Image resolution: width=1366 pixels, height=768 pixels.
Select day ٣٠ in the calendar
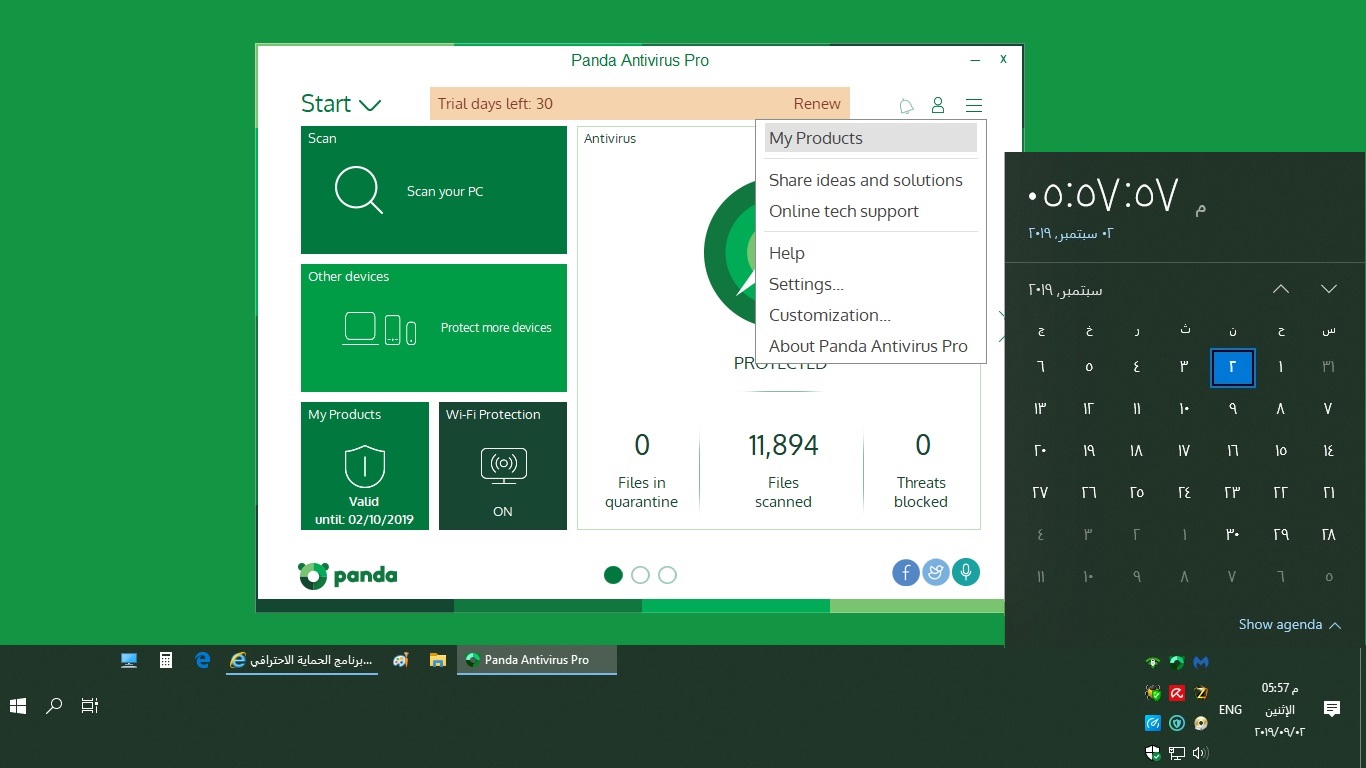click(x=1232, y=535)
